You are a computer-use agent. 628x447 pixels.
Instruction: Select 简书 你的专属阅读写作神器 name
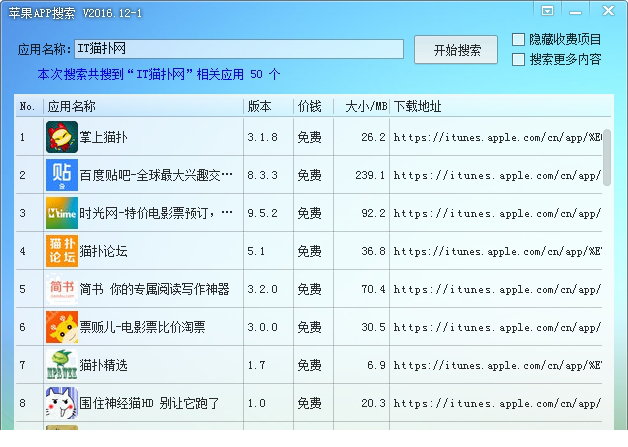(154, 289)
